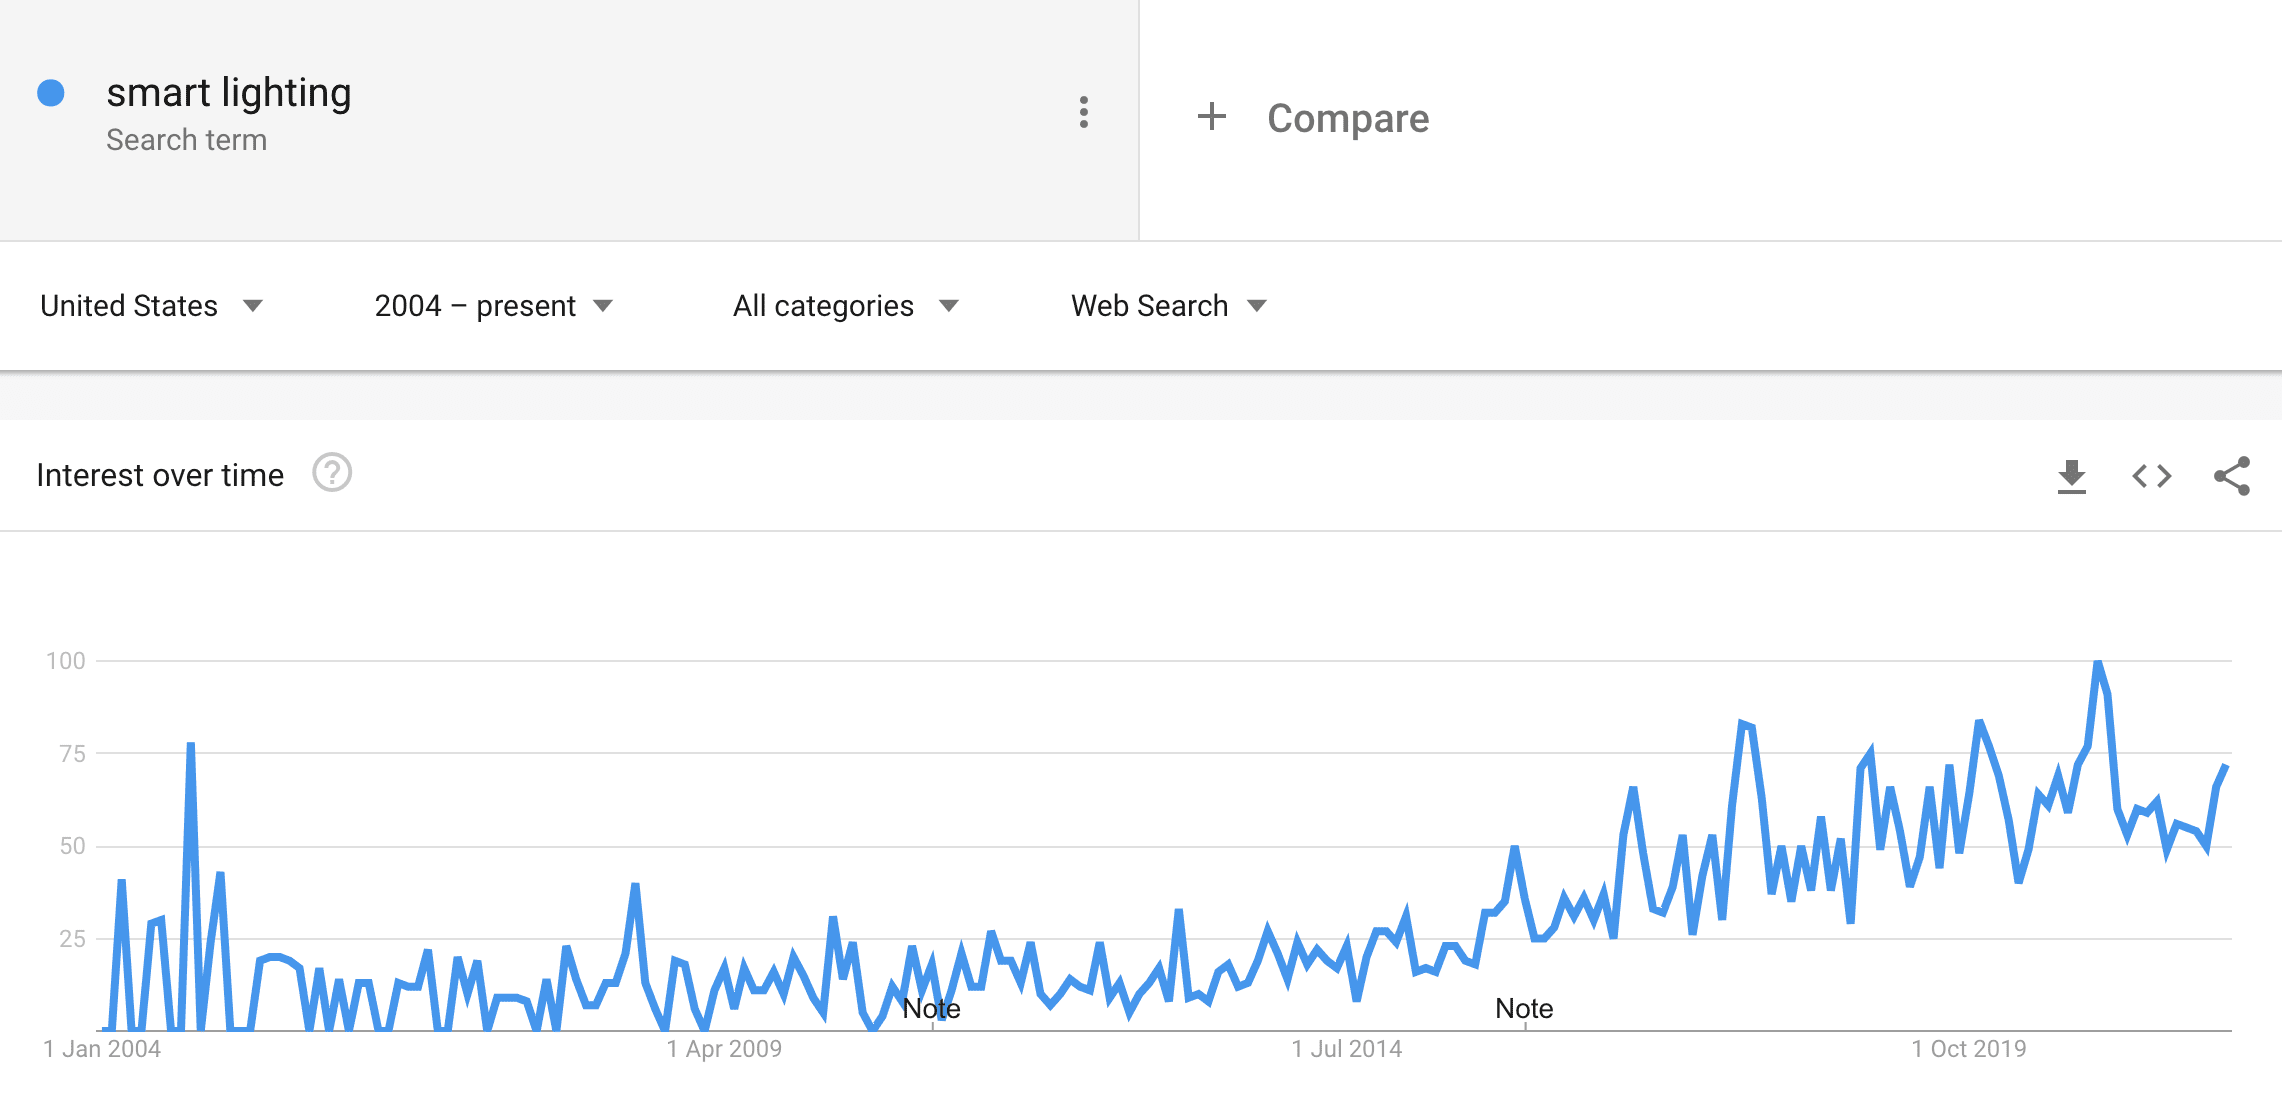Click the Compare text to add term
The width and height of the screenshot is (2282, 1100).
pos(1347,118)
